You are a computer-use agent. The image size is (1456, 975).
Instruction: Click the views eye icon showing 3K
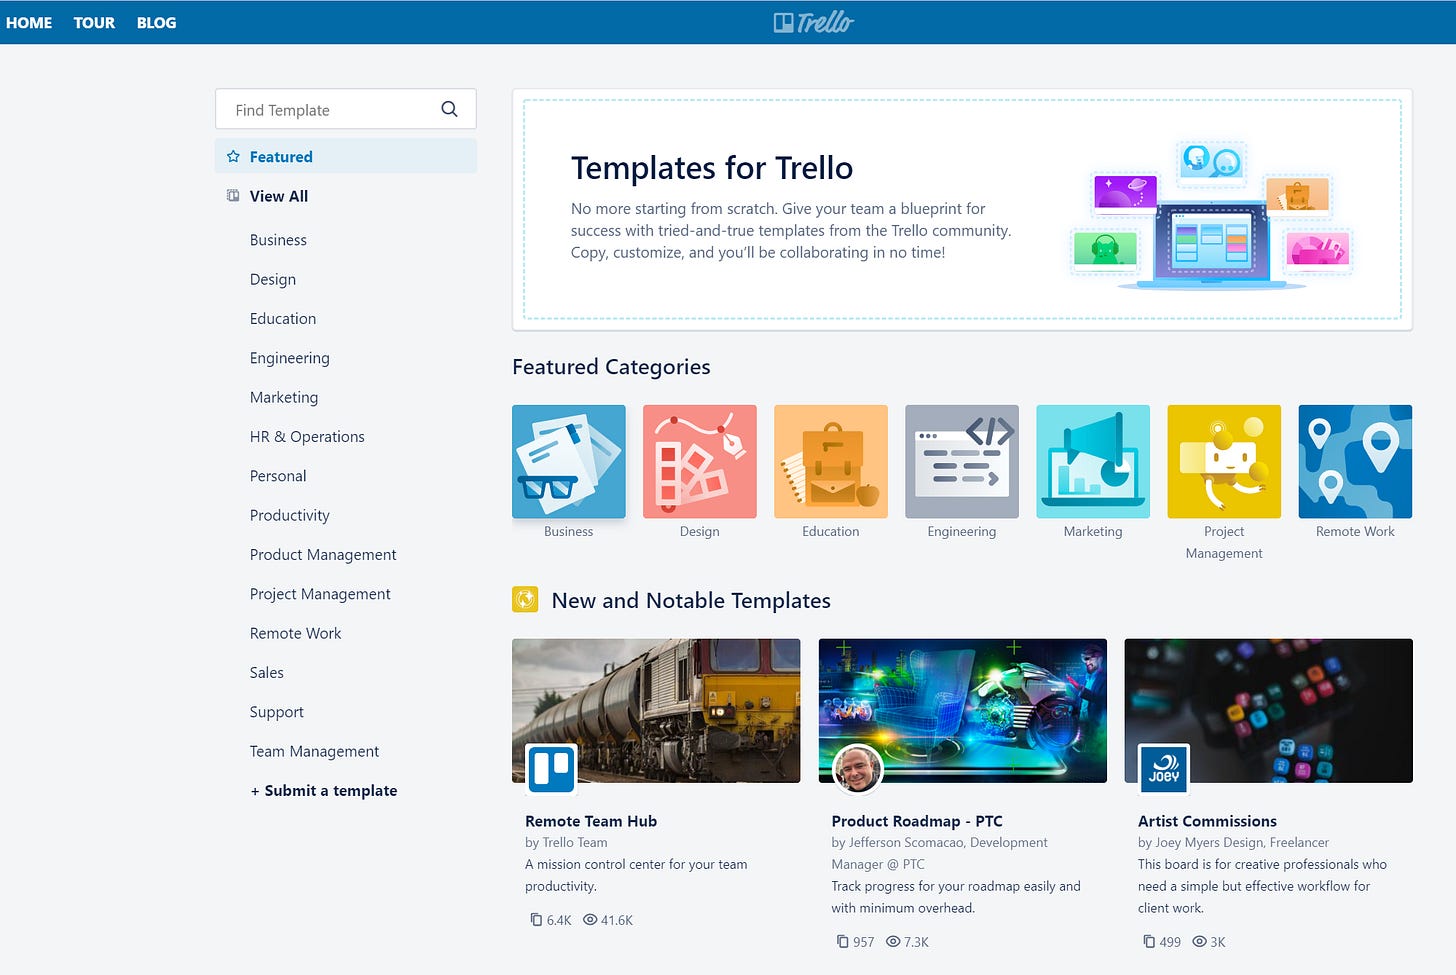(1199, 942)
